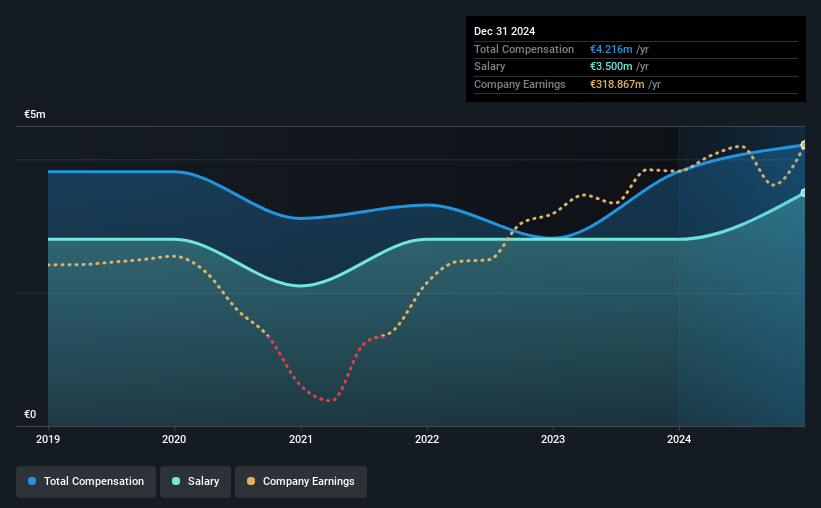Click the blue Total Compensation legend dot
821x508 pixels.
[x=32, y=481]
